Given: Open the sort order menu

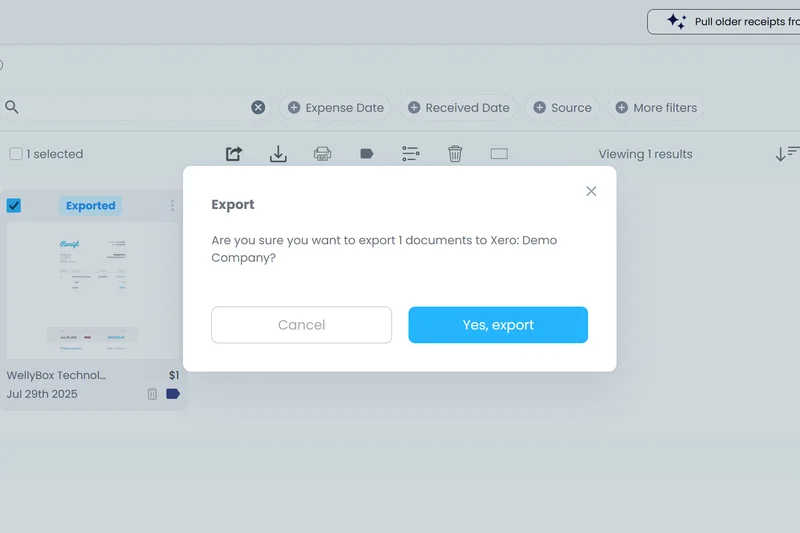Looking at the screenshot, I should (x=787, y=154).
